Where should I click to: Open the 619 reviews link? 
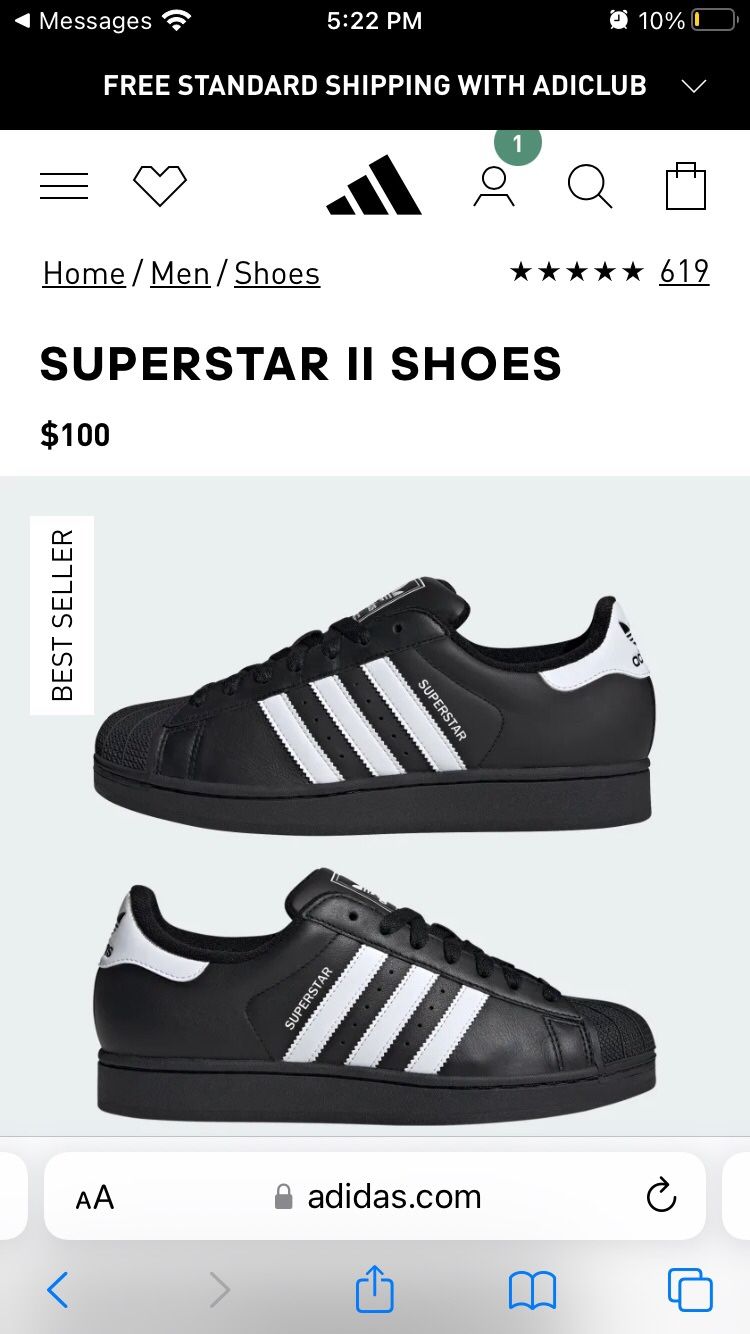[684, 271]
